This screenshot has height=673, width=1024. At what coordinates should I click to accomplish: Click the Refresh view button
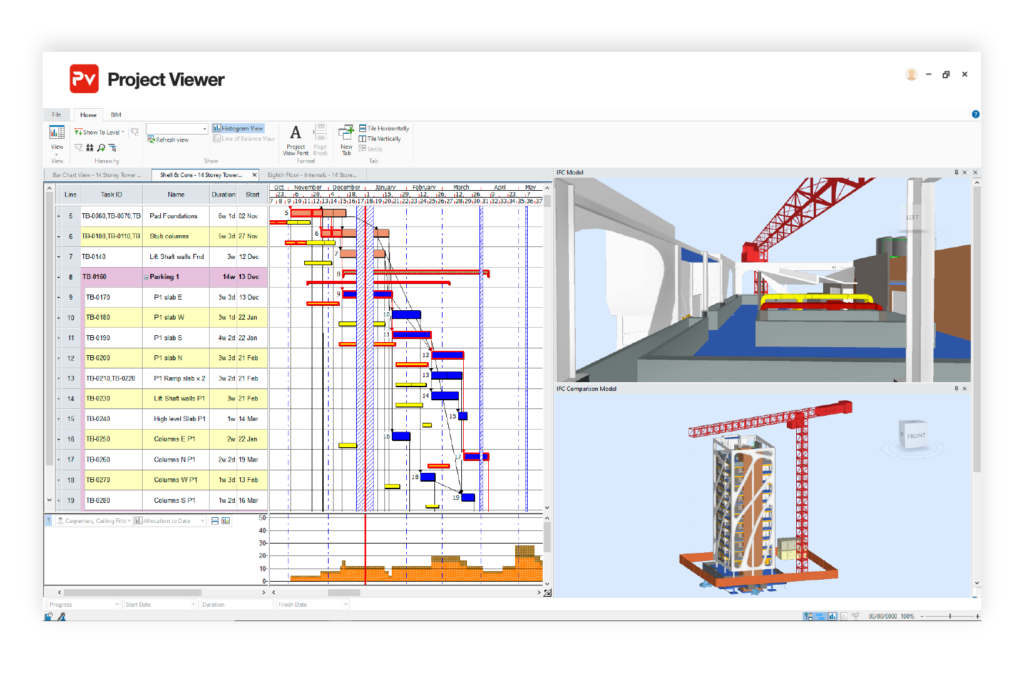coord(168,140)
